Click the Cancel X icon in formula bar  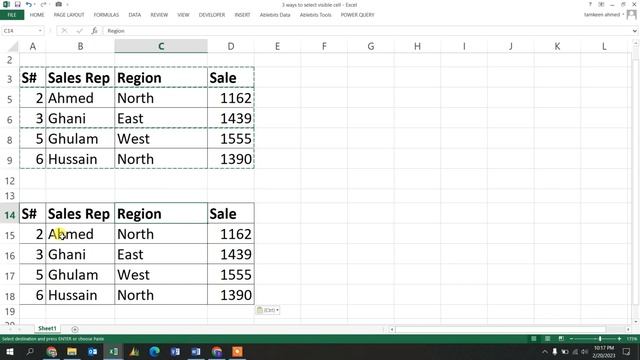[64, 31]
